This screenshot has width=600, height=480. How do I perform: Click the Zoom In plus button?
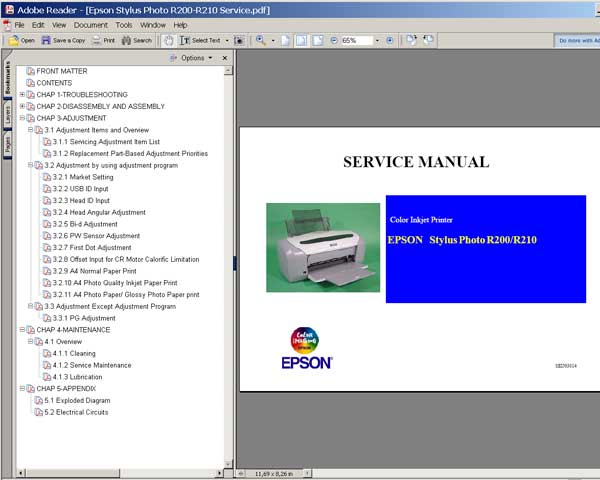390,40
